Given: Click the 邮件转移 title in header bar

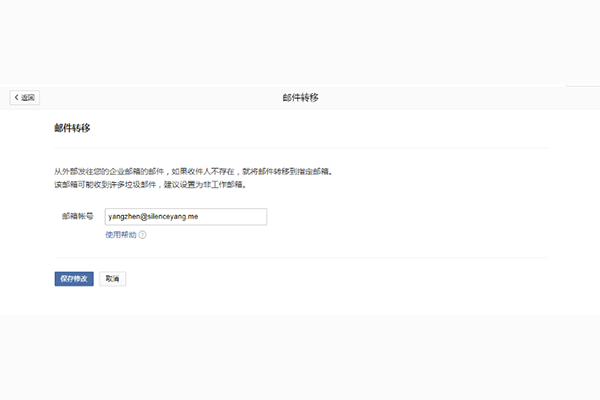Looking at the screenshot, I should pyautogui.click(x=301, y=97).
